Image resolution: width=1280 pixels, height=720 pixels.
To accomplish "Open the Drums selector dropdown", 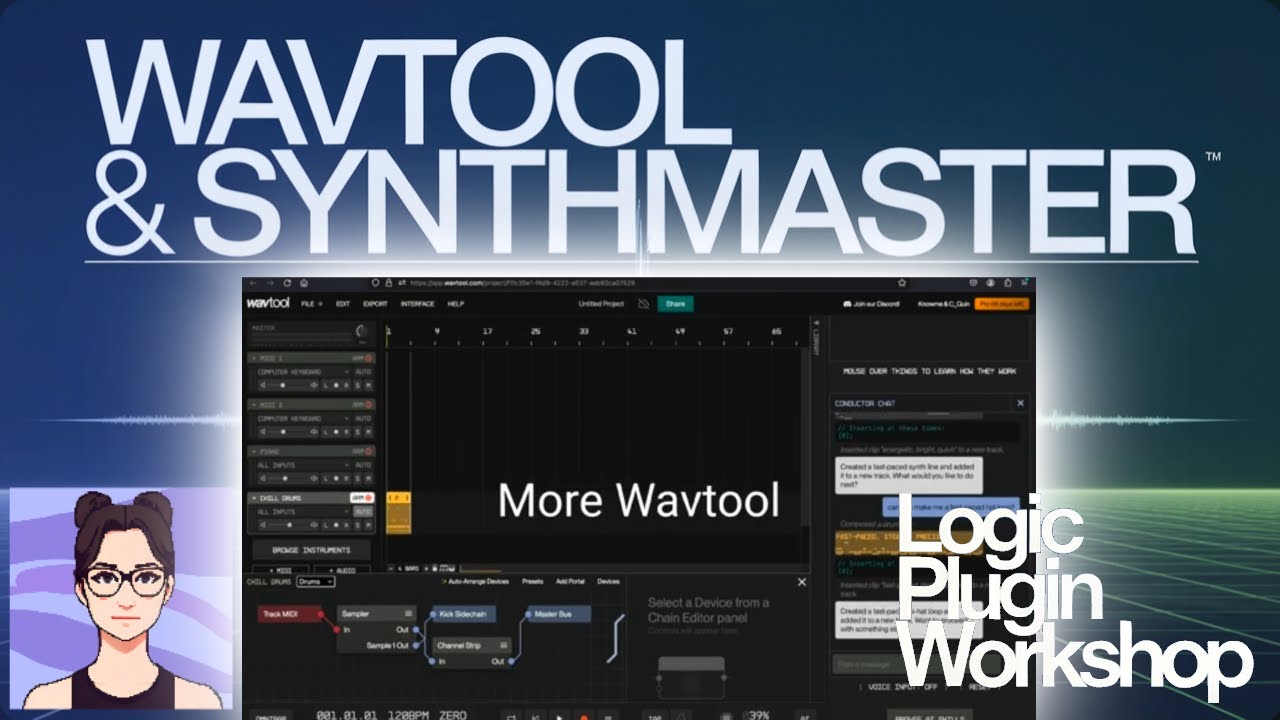I will (316, 581).
